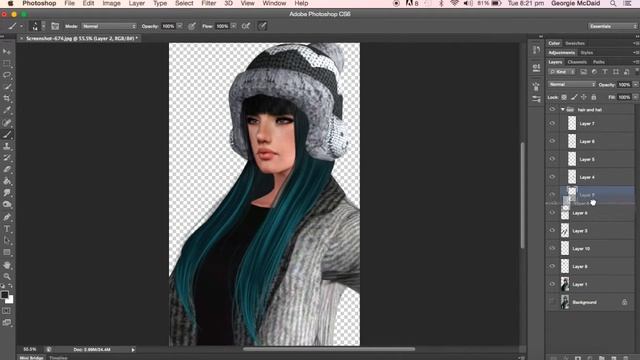Select the Hand tool
This screenshot has height=360, width=640.
pyautogui.click(x=7, y=265)
